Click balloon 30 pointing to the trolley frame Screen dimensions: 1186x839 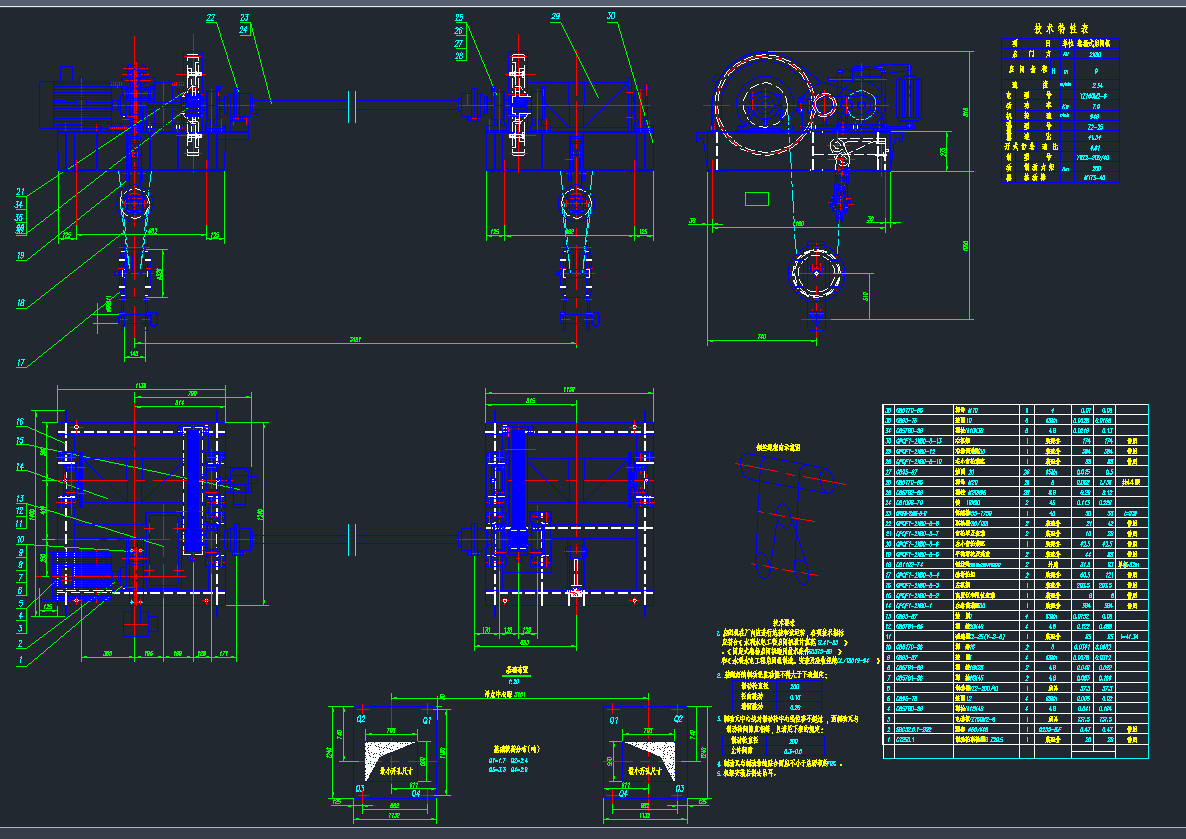[611, 16]
